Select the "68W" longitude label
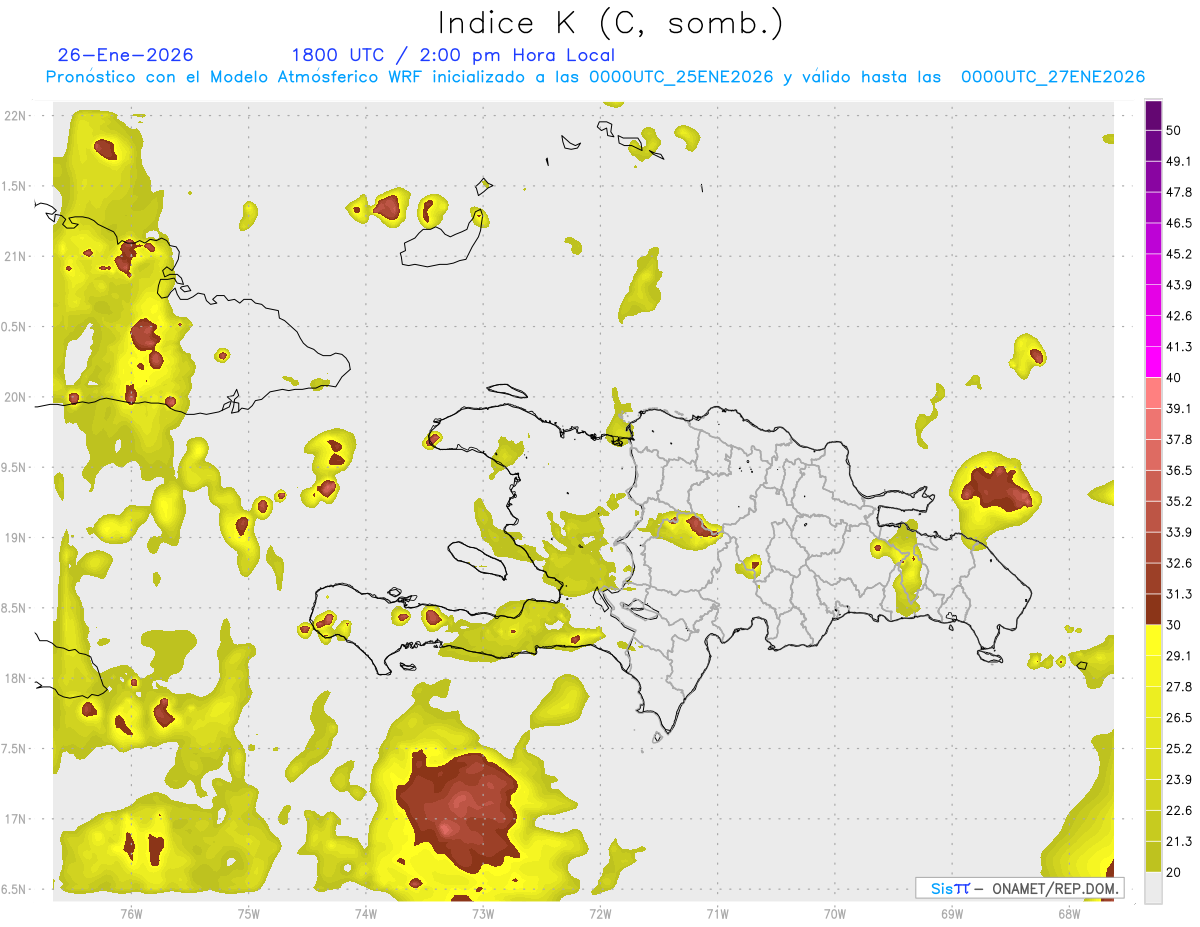Image resolution: width=1200 pixels, height=927 pixels. click(x=1069, y=914)
